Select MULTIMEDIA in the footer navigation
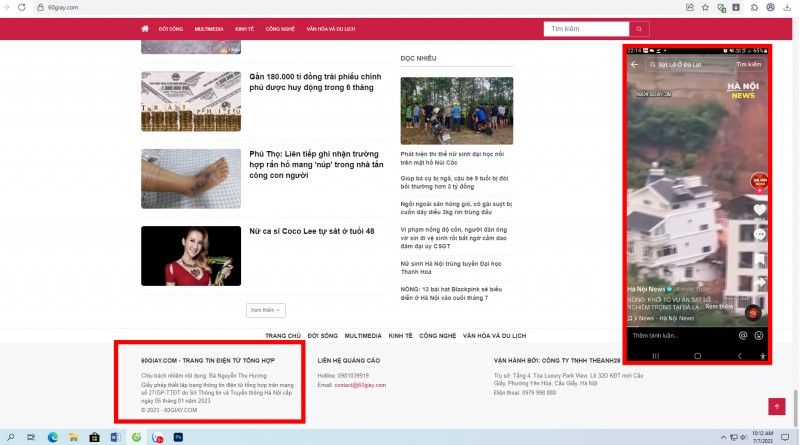The width and height of the screenshot is (800, 445). point(364,336)
